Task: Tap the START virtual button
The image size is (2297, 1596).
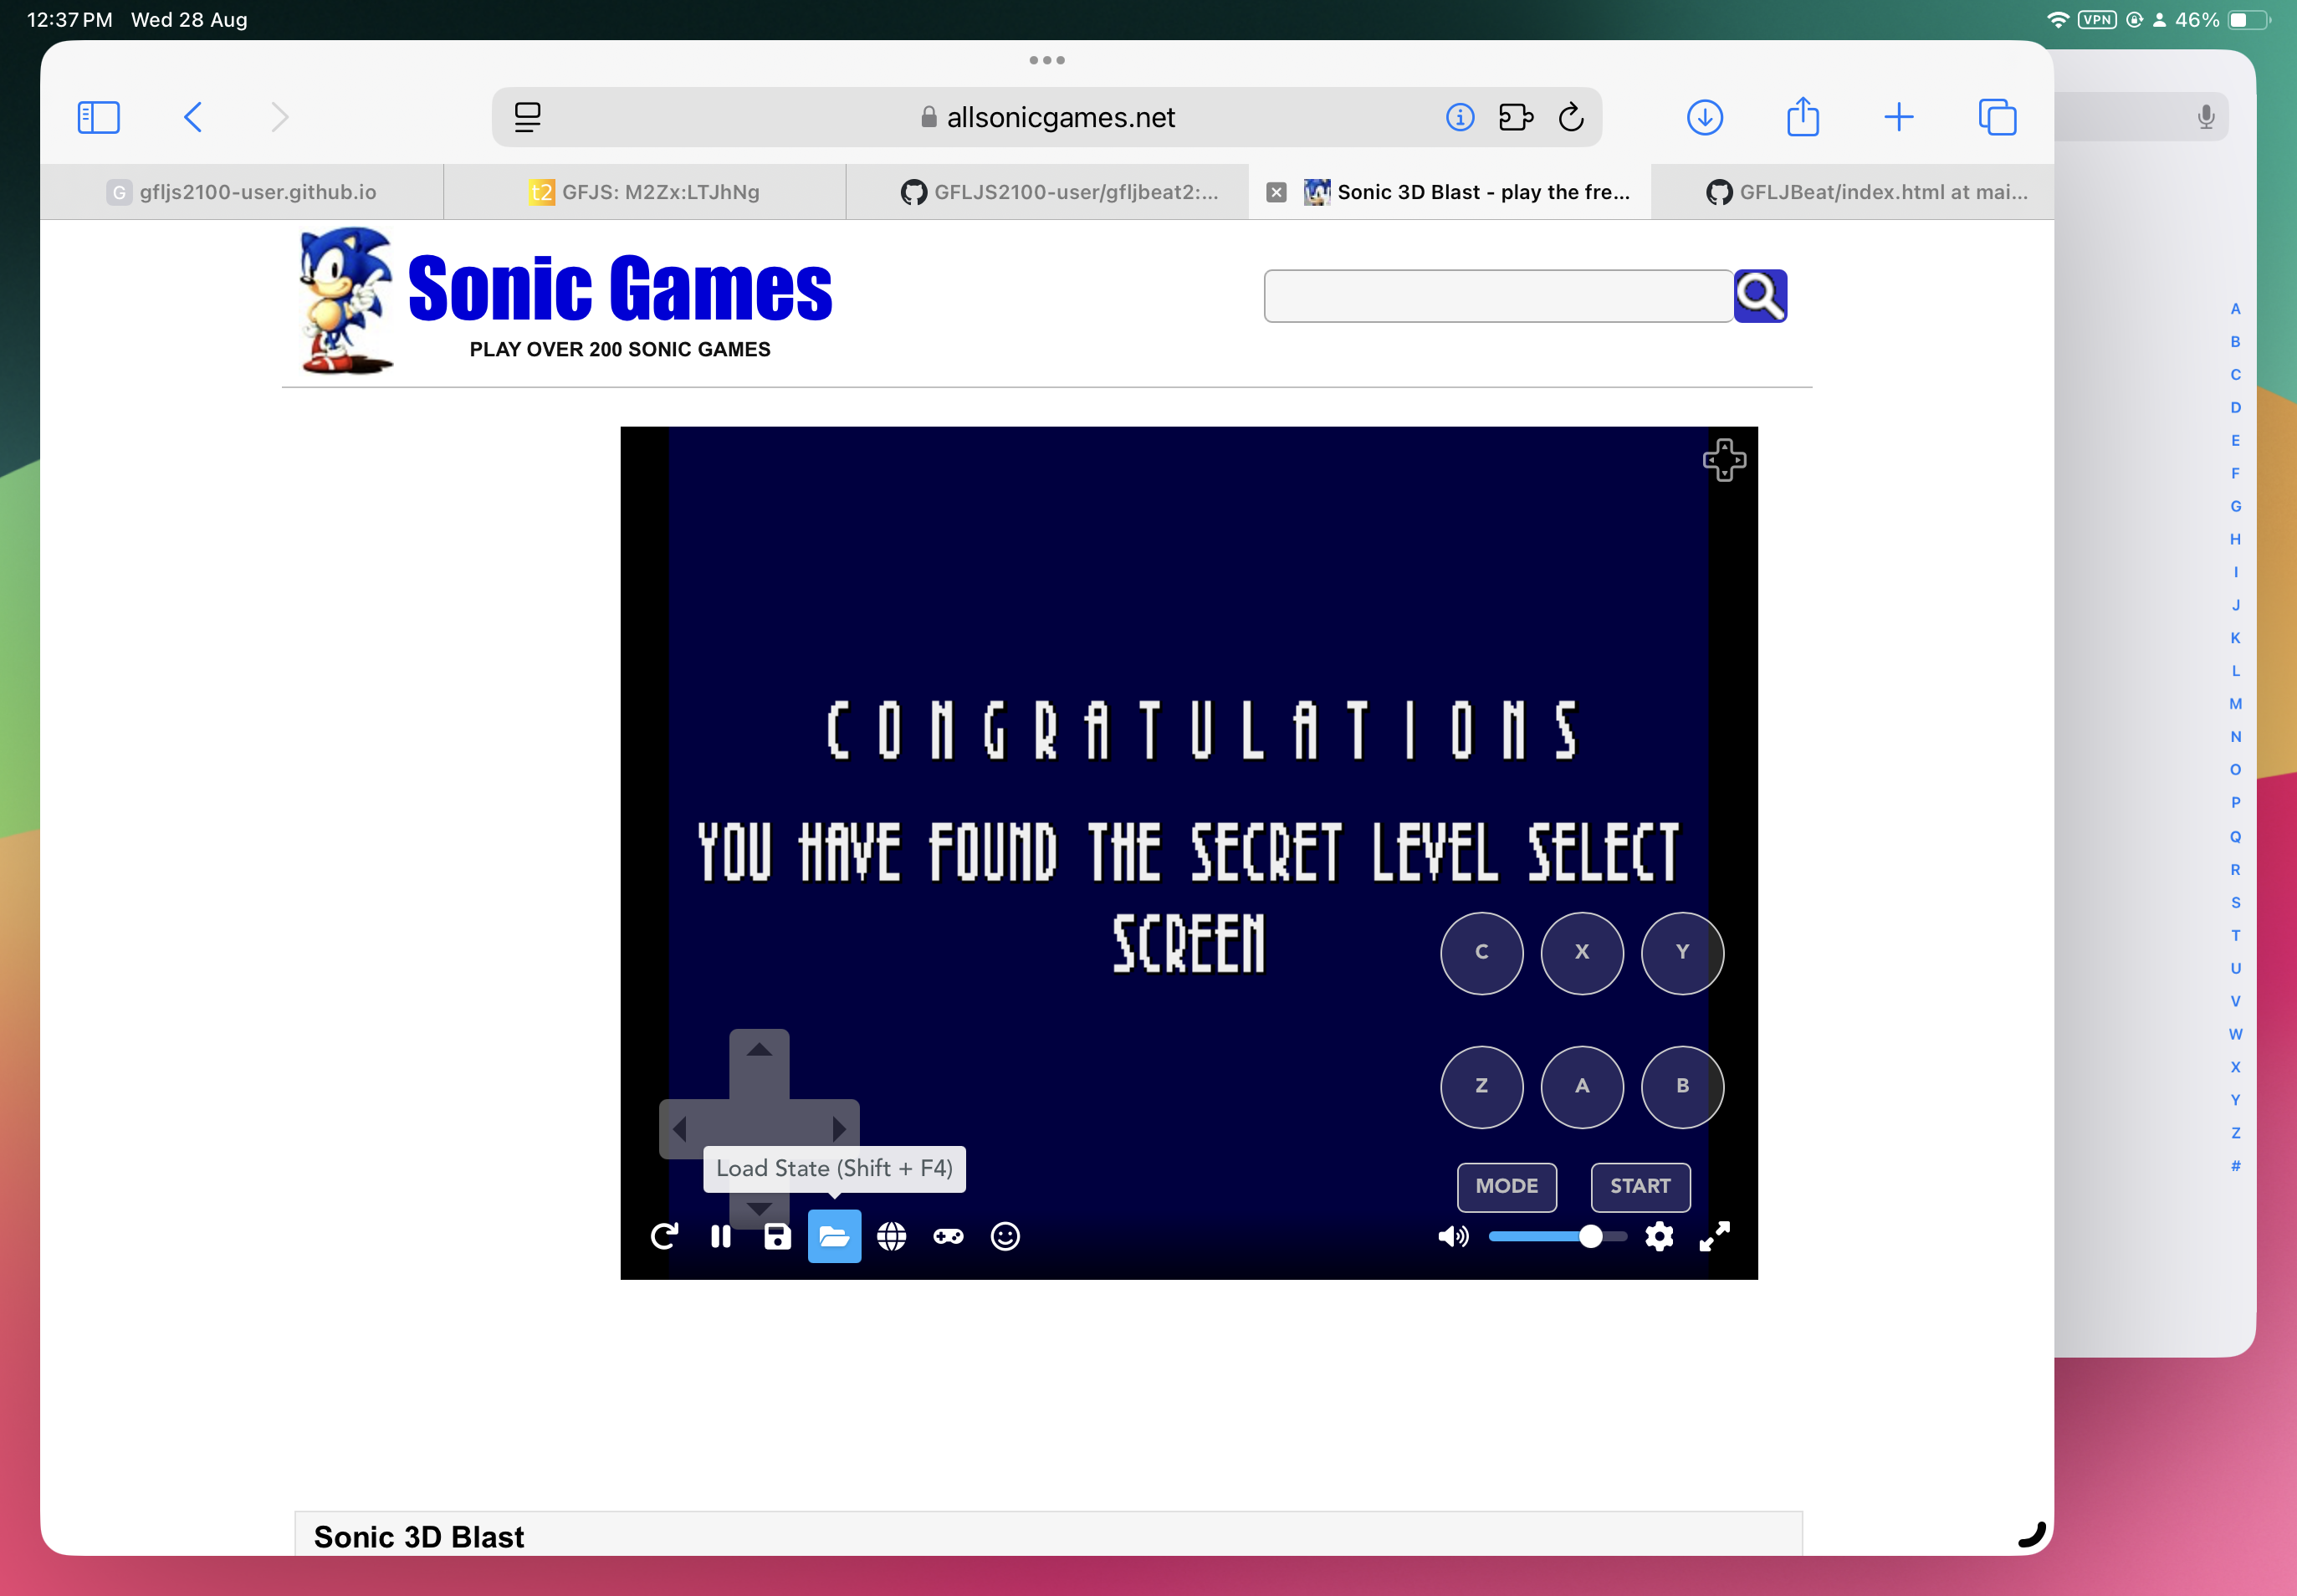Action: tap(1640, 1186)
